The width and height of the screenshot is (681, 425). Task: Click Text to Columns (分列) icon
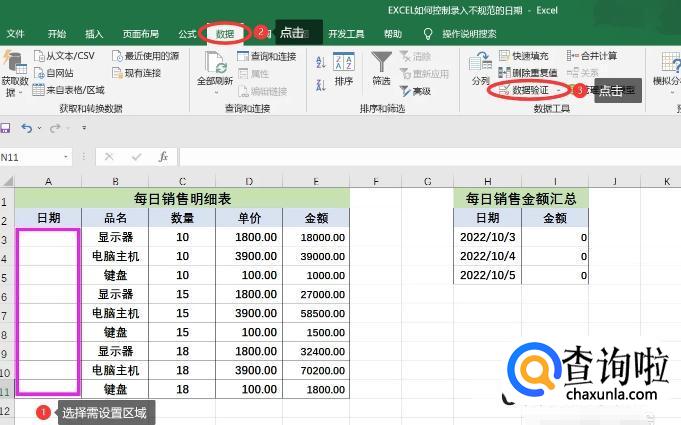click(x=480, y=62)
